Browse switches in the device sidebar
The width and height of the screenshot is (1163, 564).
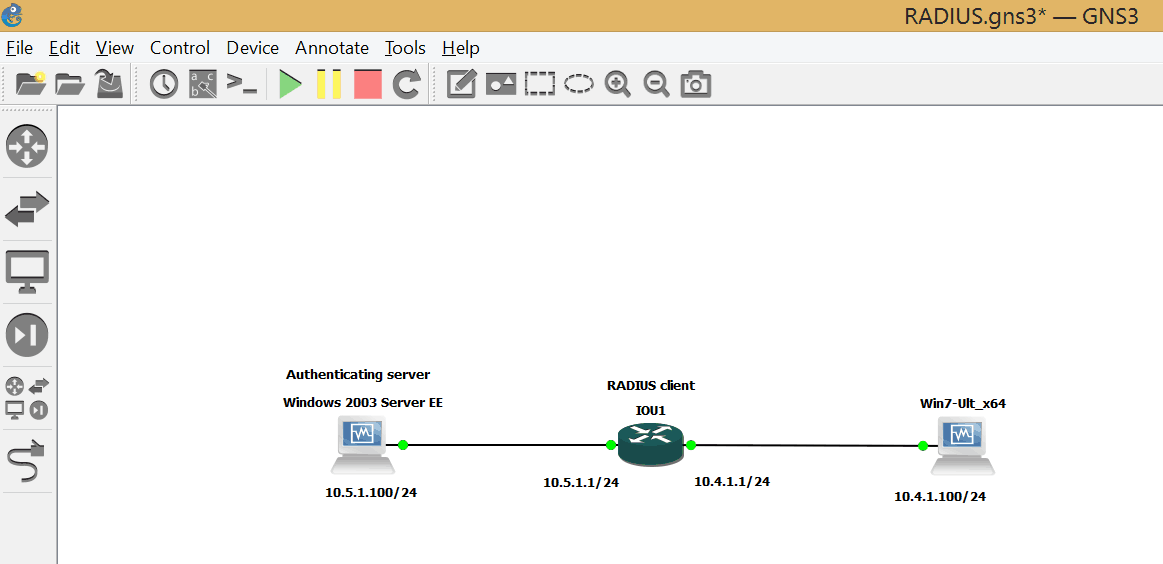(27, 209)
